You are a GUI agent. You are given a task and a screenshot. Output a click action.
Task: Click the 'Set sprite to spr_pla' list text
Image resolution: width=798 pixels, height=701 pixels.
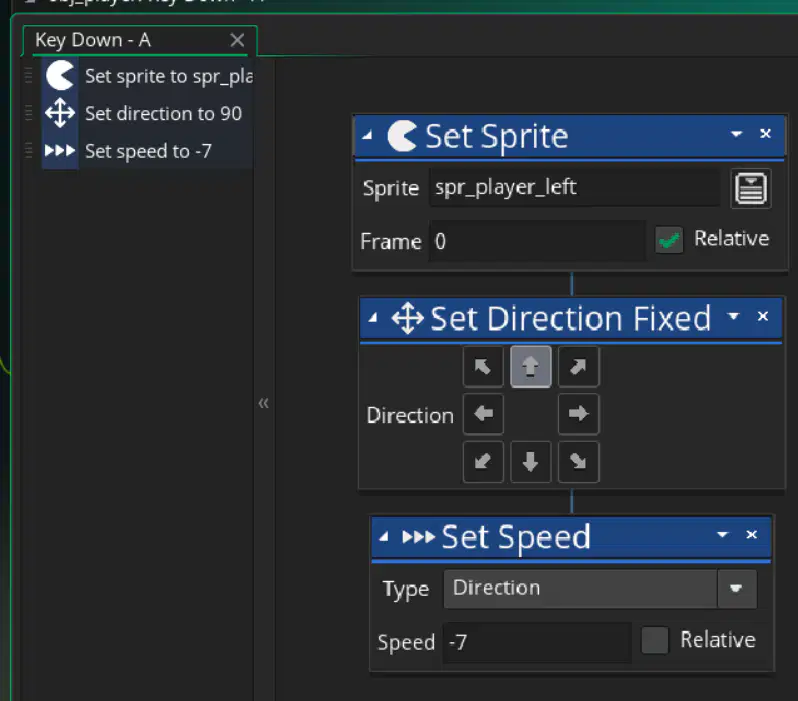[169, 76]
